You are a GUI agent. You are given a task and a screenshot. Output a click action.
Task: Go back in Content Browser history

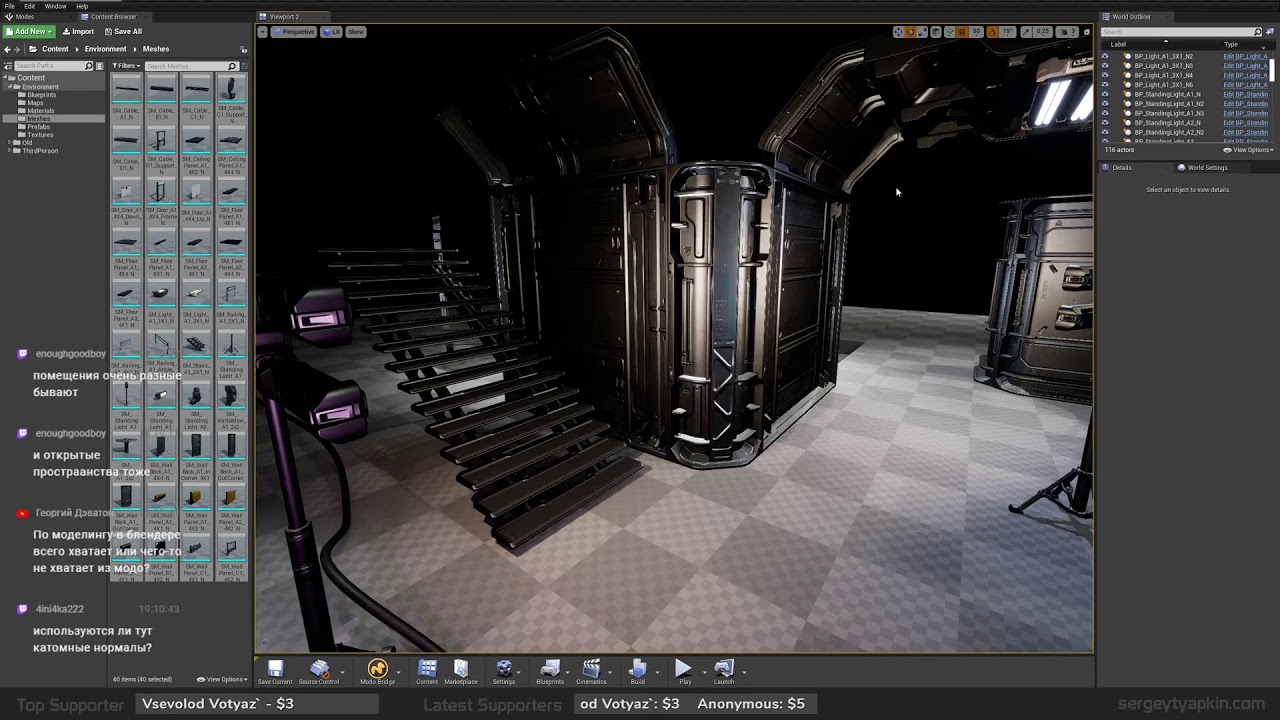(7, 49)
